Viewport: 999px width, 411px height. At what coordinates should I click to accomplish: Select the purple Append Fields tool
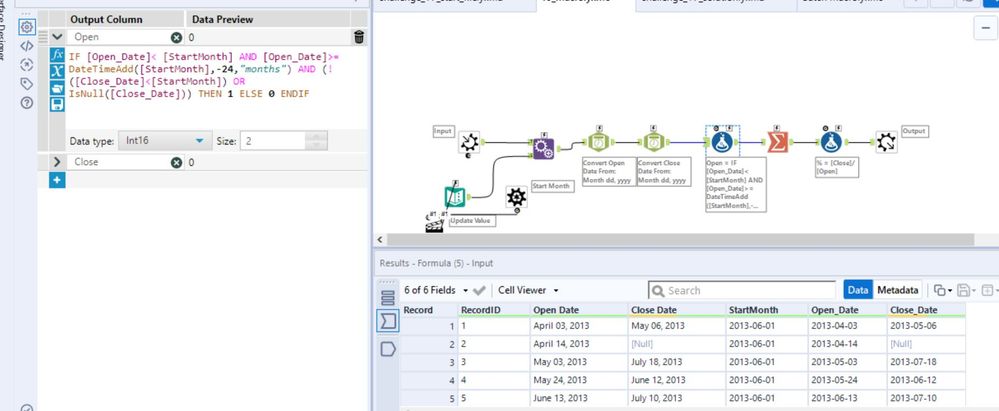pyautogui.click(x=543, y=148)
